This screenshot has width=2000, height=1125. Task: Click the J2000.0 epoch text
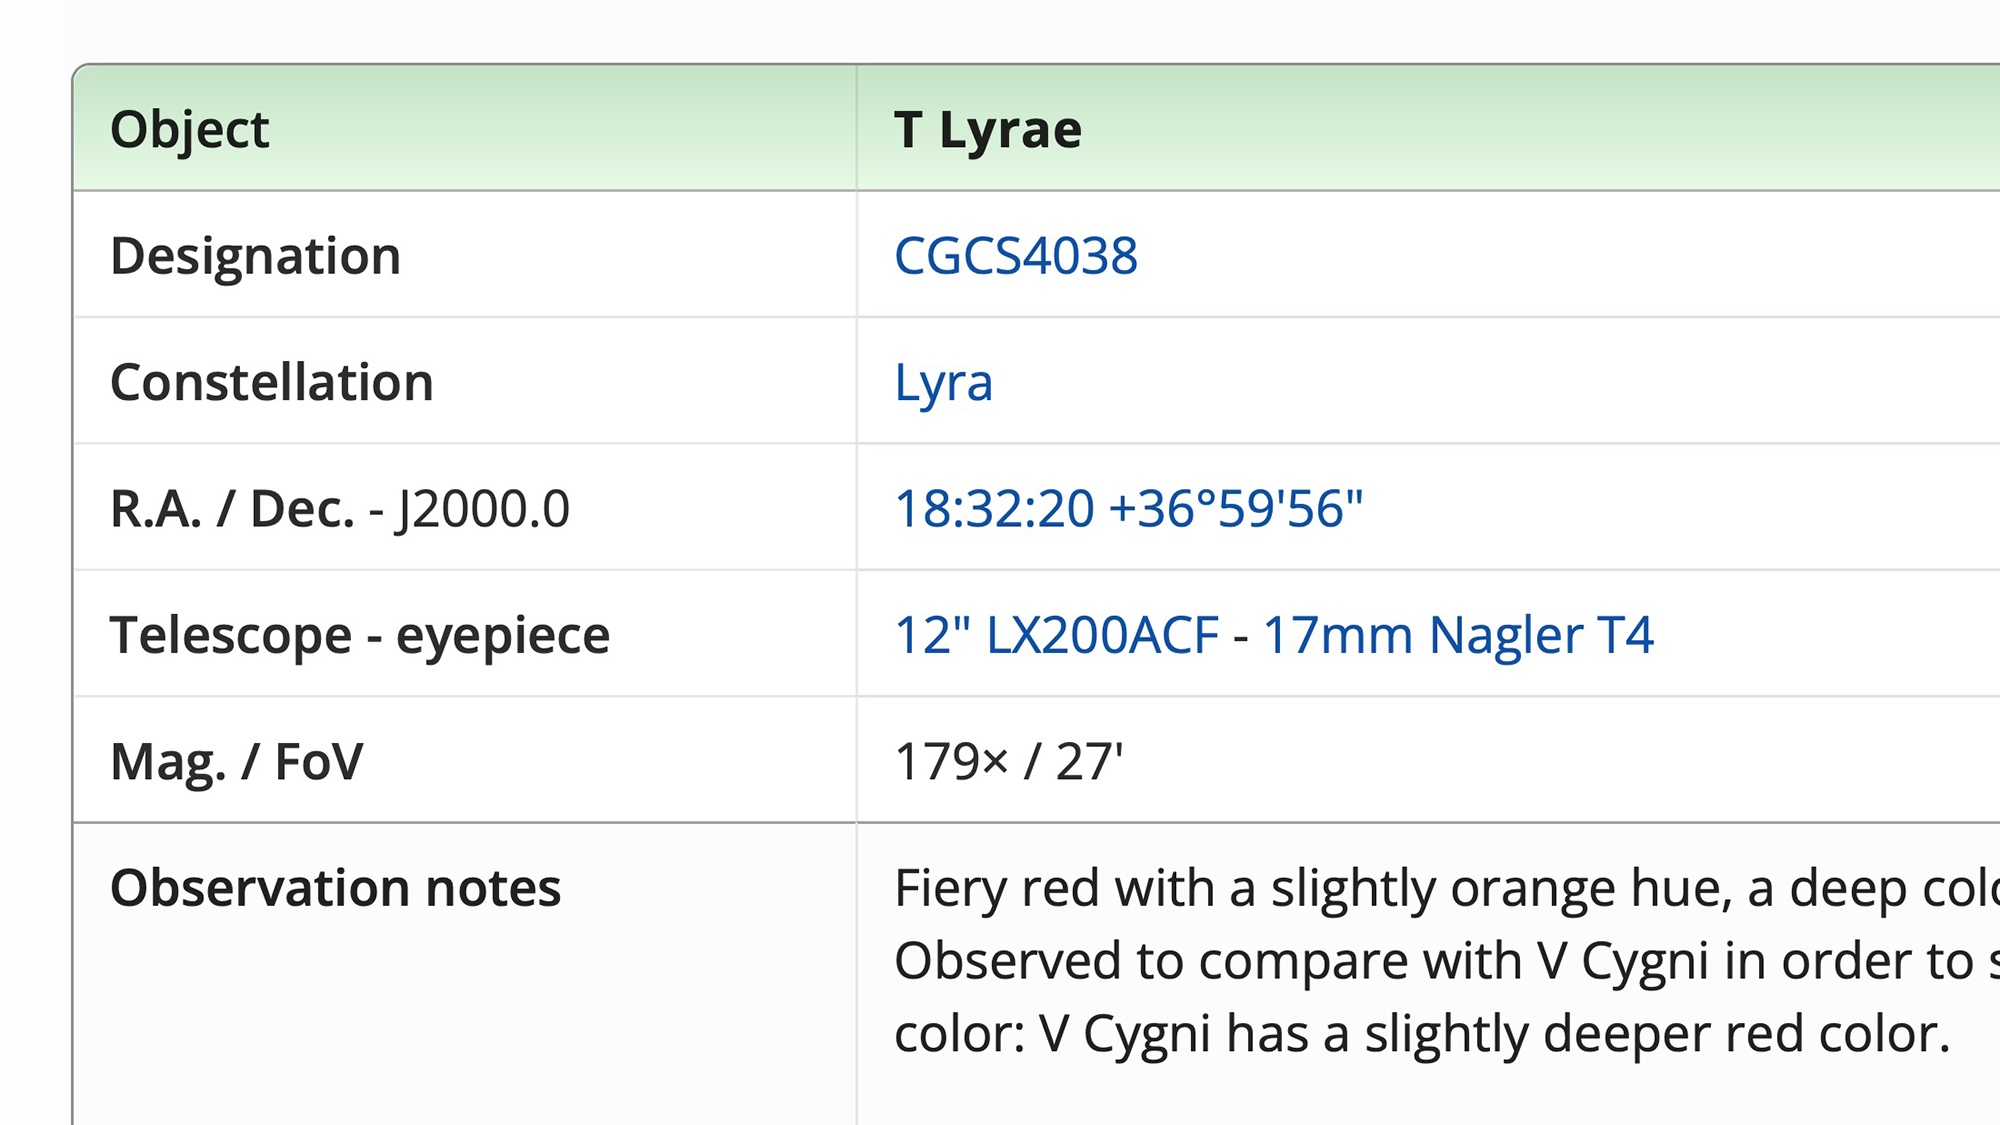point(483,509)
